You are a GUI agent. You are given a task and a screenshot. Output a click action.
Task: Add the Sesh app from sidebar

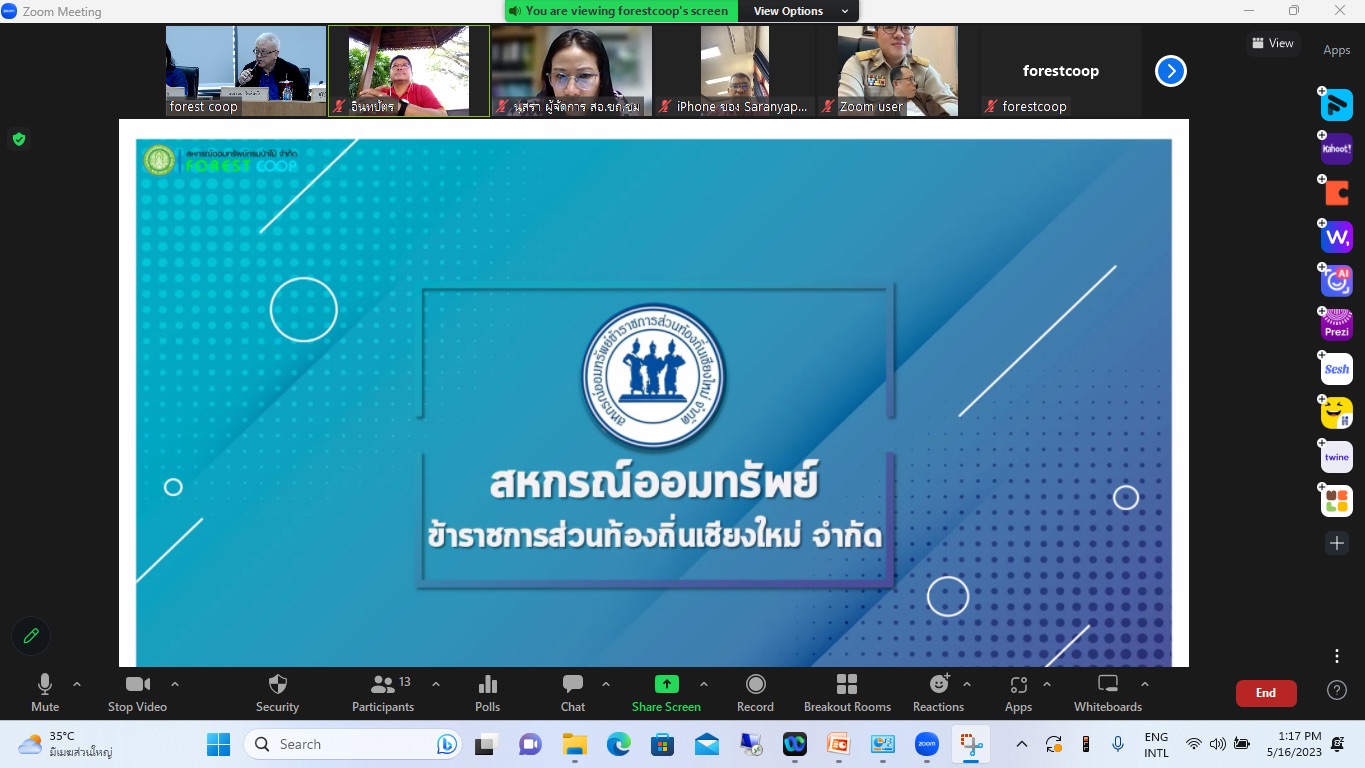1337,369
